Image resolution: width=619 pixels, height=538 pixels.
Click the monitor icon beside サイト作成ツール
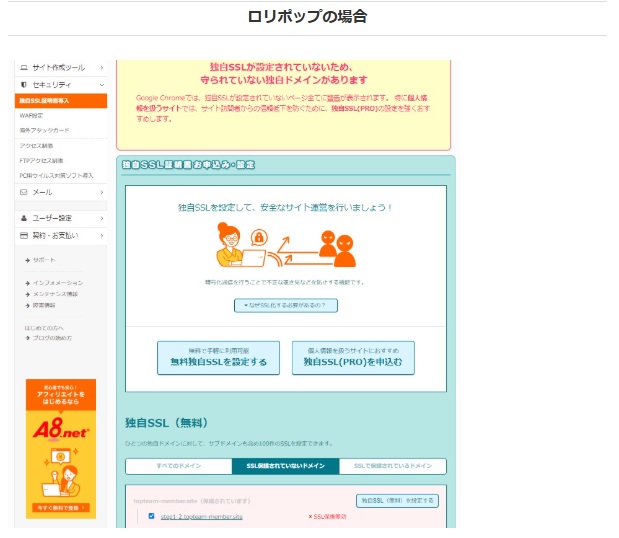coord(23,67)
